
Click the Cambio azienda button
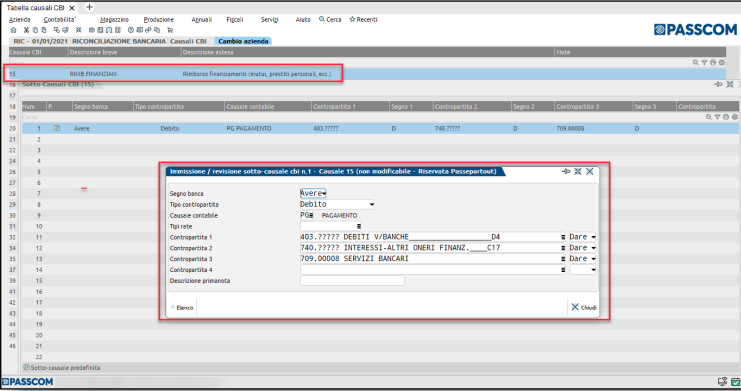(243, 41)
